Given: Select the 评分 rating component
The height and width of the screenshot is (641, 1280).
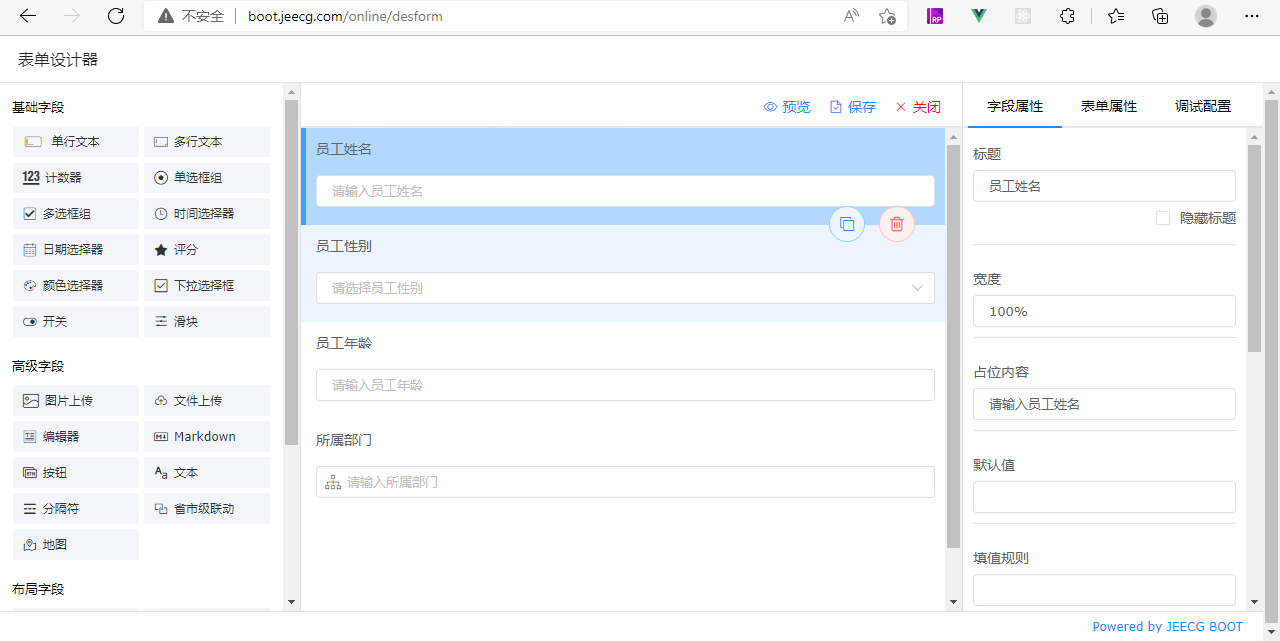Looking at the screenshot, I should pos(207,250).
